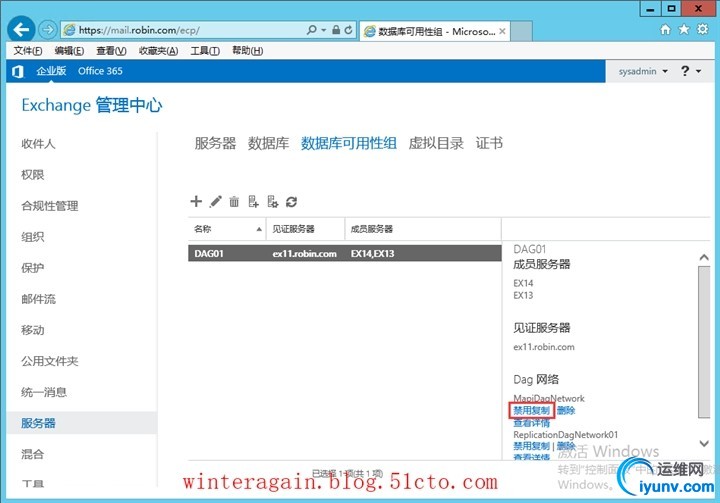Open the 文件(F) menu

[x=28, y=51]
